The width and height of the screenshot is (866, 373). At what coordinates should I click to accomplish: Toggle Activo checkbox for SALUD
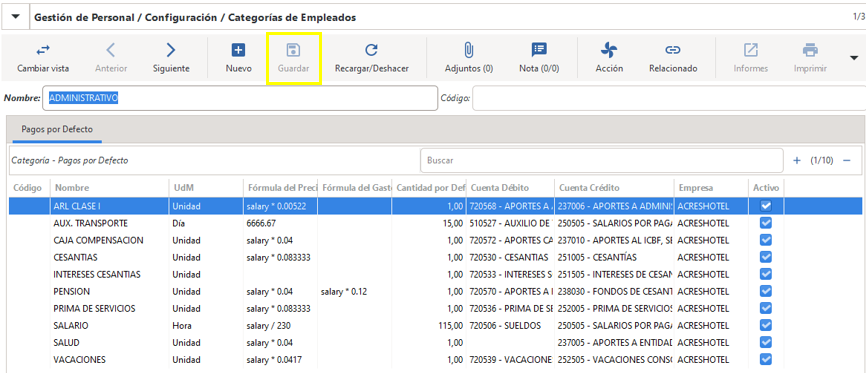[x=766, y=343]
